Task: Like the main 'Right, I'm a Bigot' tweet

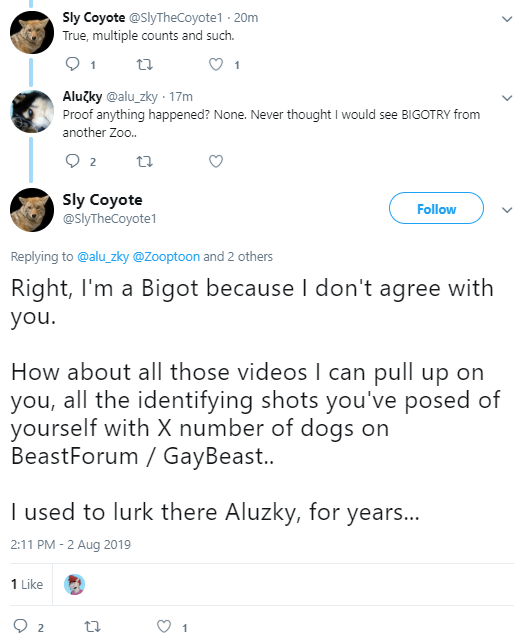Action: click(x=163, y=626)
